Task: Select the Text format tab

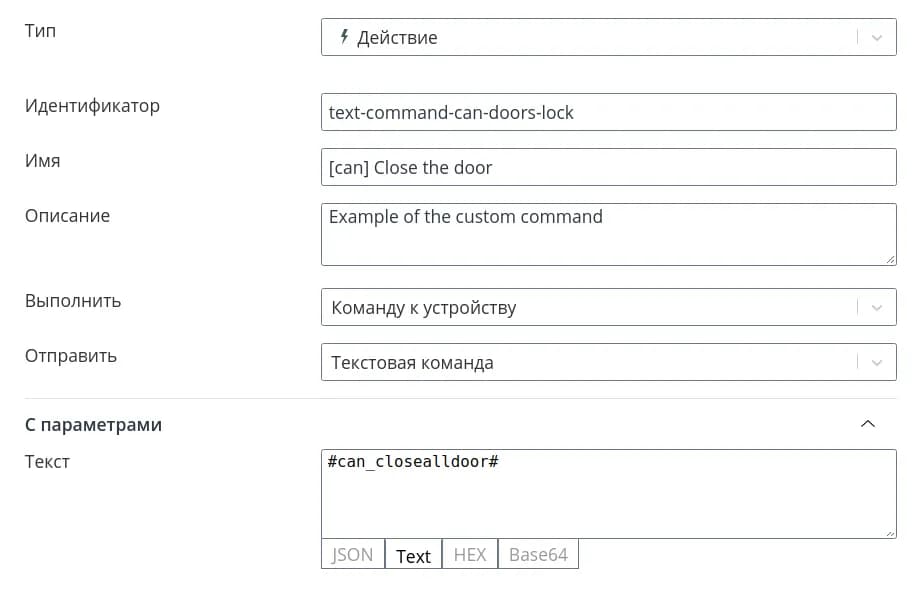Action: click(x=413, y=556)
